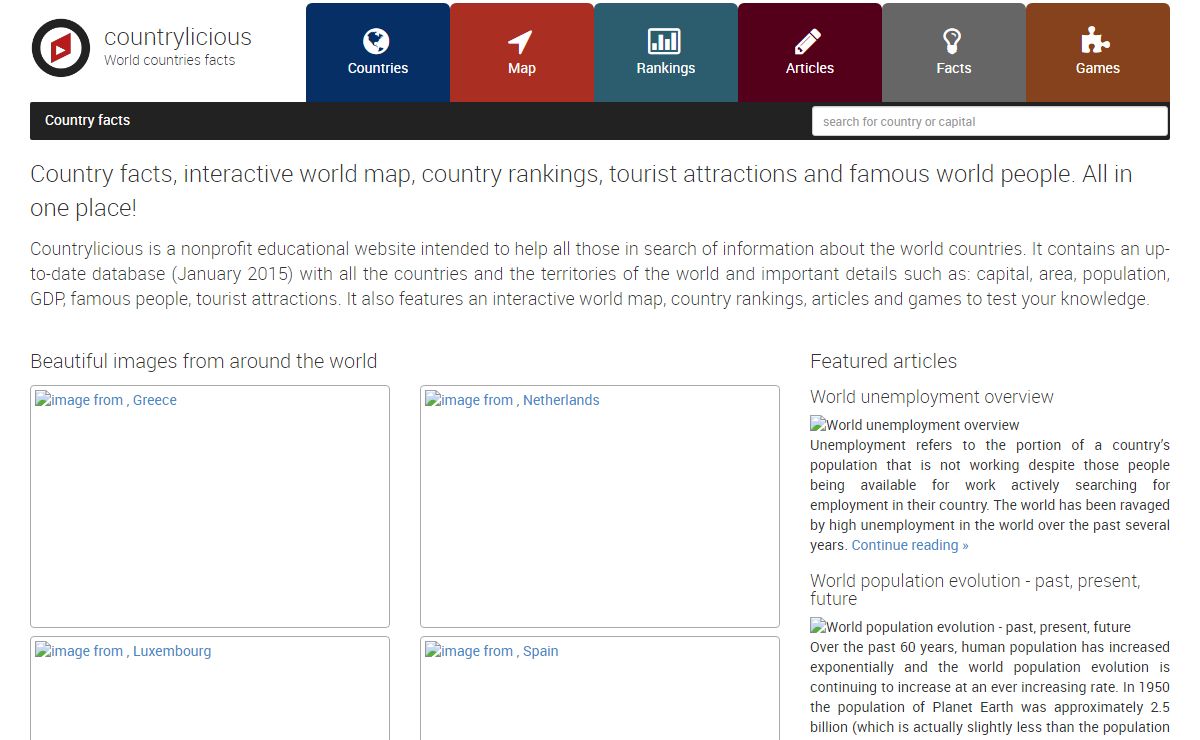This screenshot has height=740, width=1200.
Task: Click the Featured articles heading
Action: pyautogui.click(x=884, y=361)
